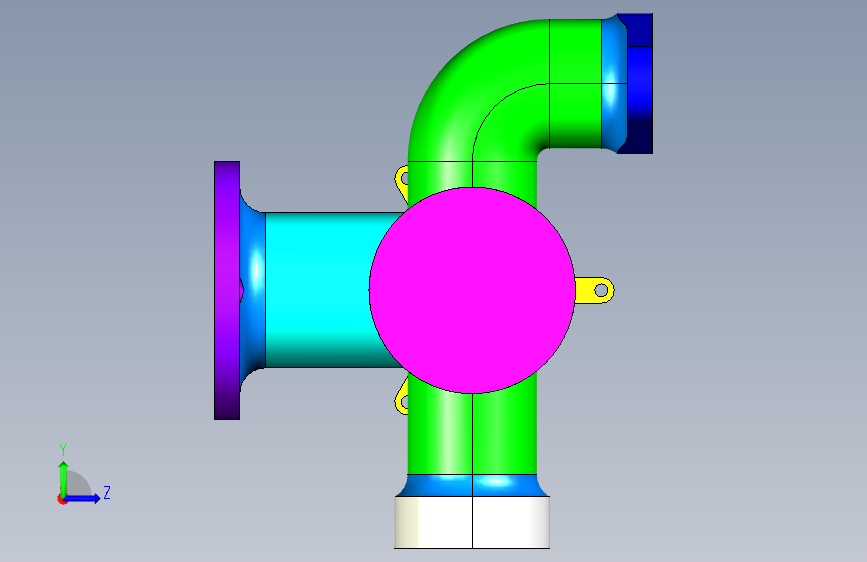This screenshot has height=562, width=867.
Task: Select the blue fillet next to dark blue cap
Action: tap(614, 84)
